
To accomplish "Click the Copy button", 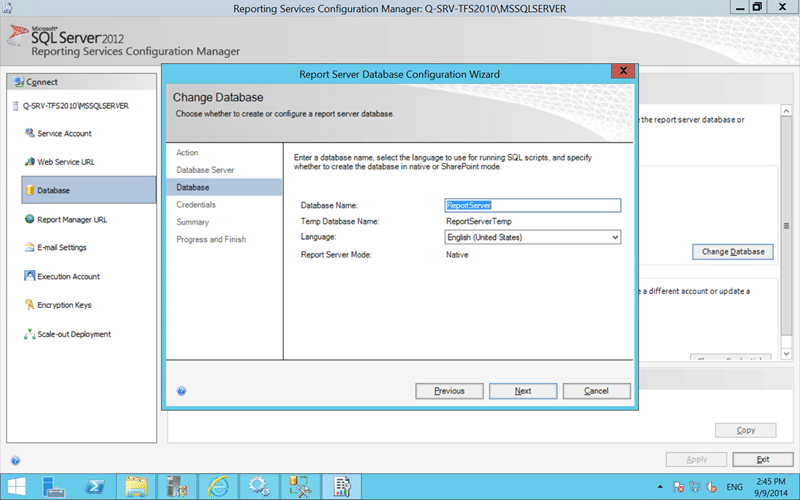I will 745,430.
